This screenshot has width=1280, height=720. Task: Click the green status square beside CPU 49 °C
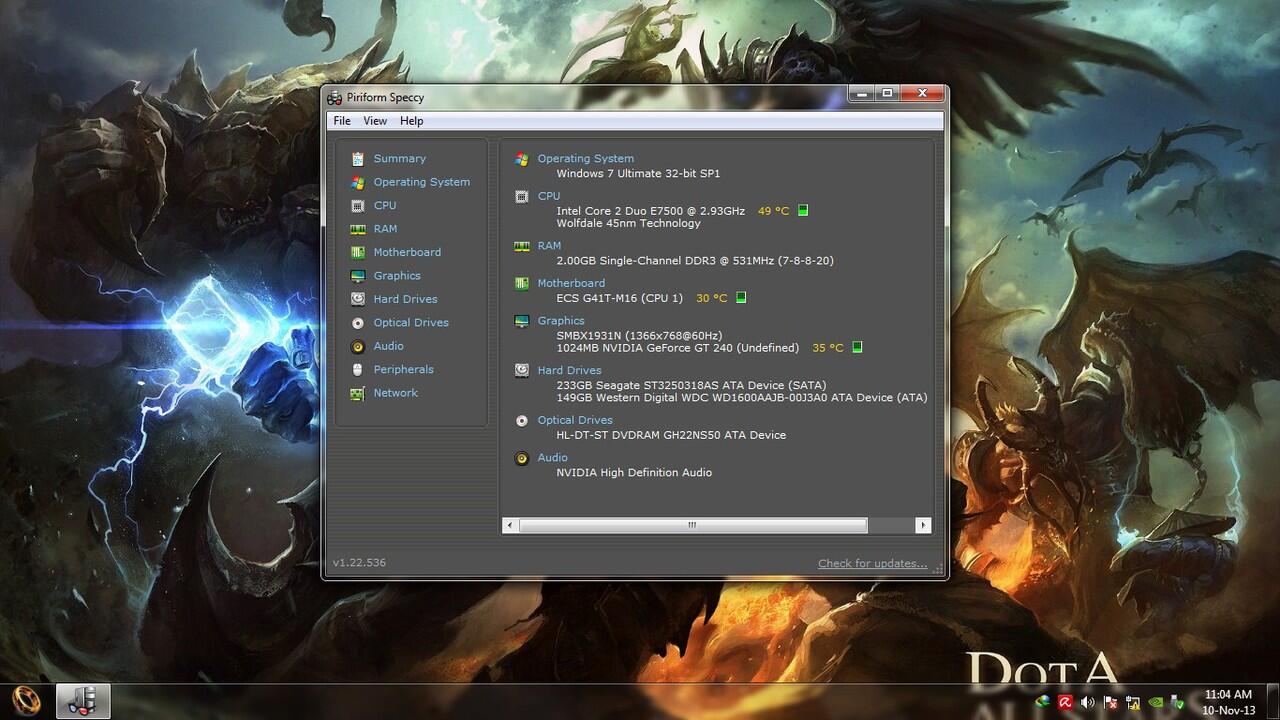(x=803, y=211)
